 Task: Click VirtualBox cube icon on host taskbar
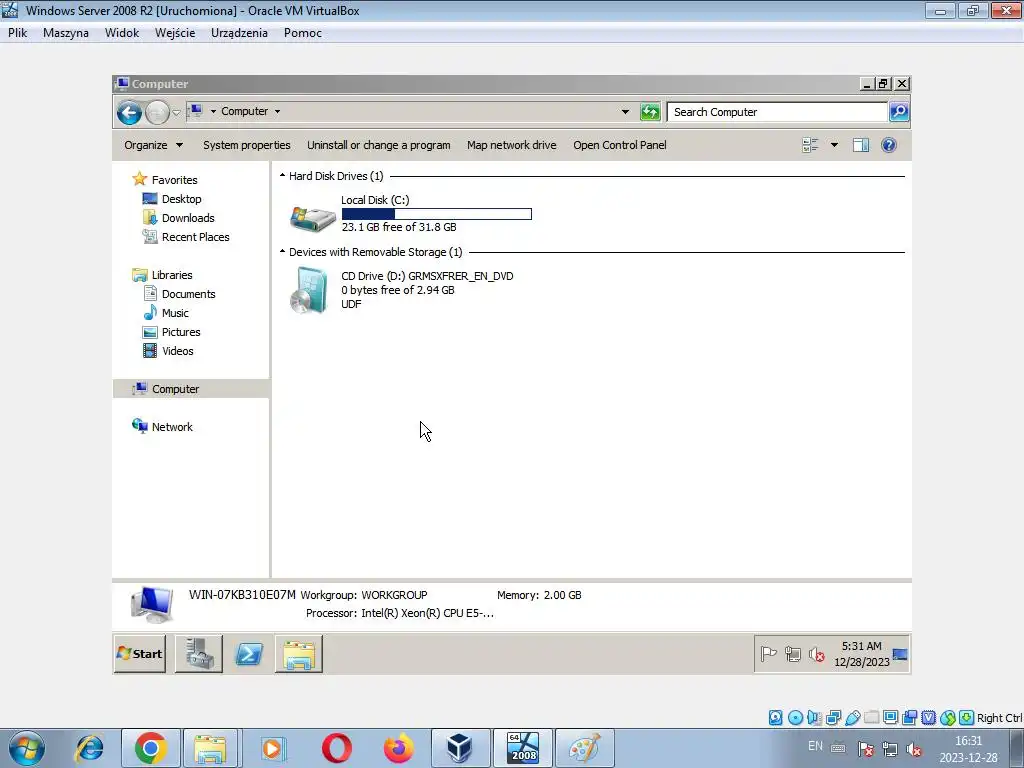tap(460, 748)
